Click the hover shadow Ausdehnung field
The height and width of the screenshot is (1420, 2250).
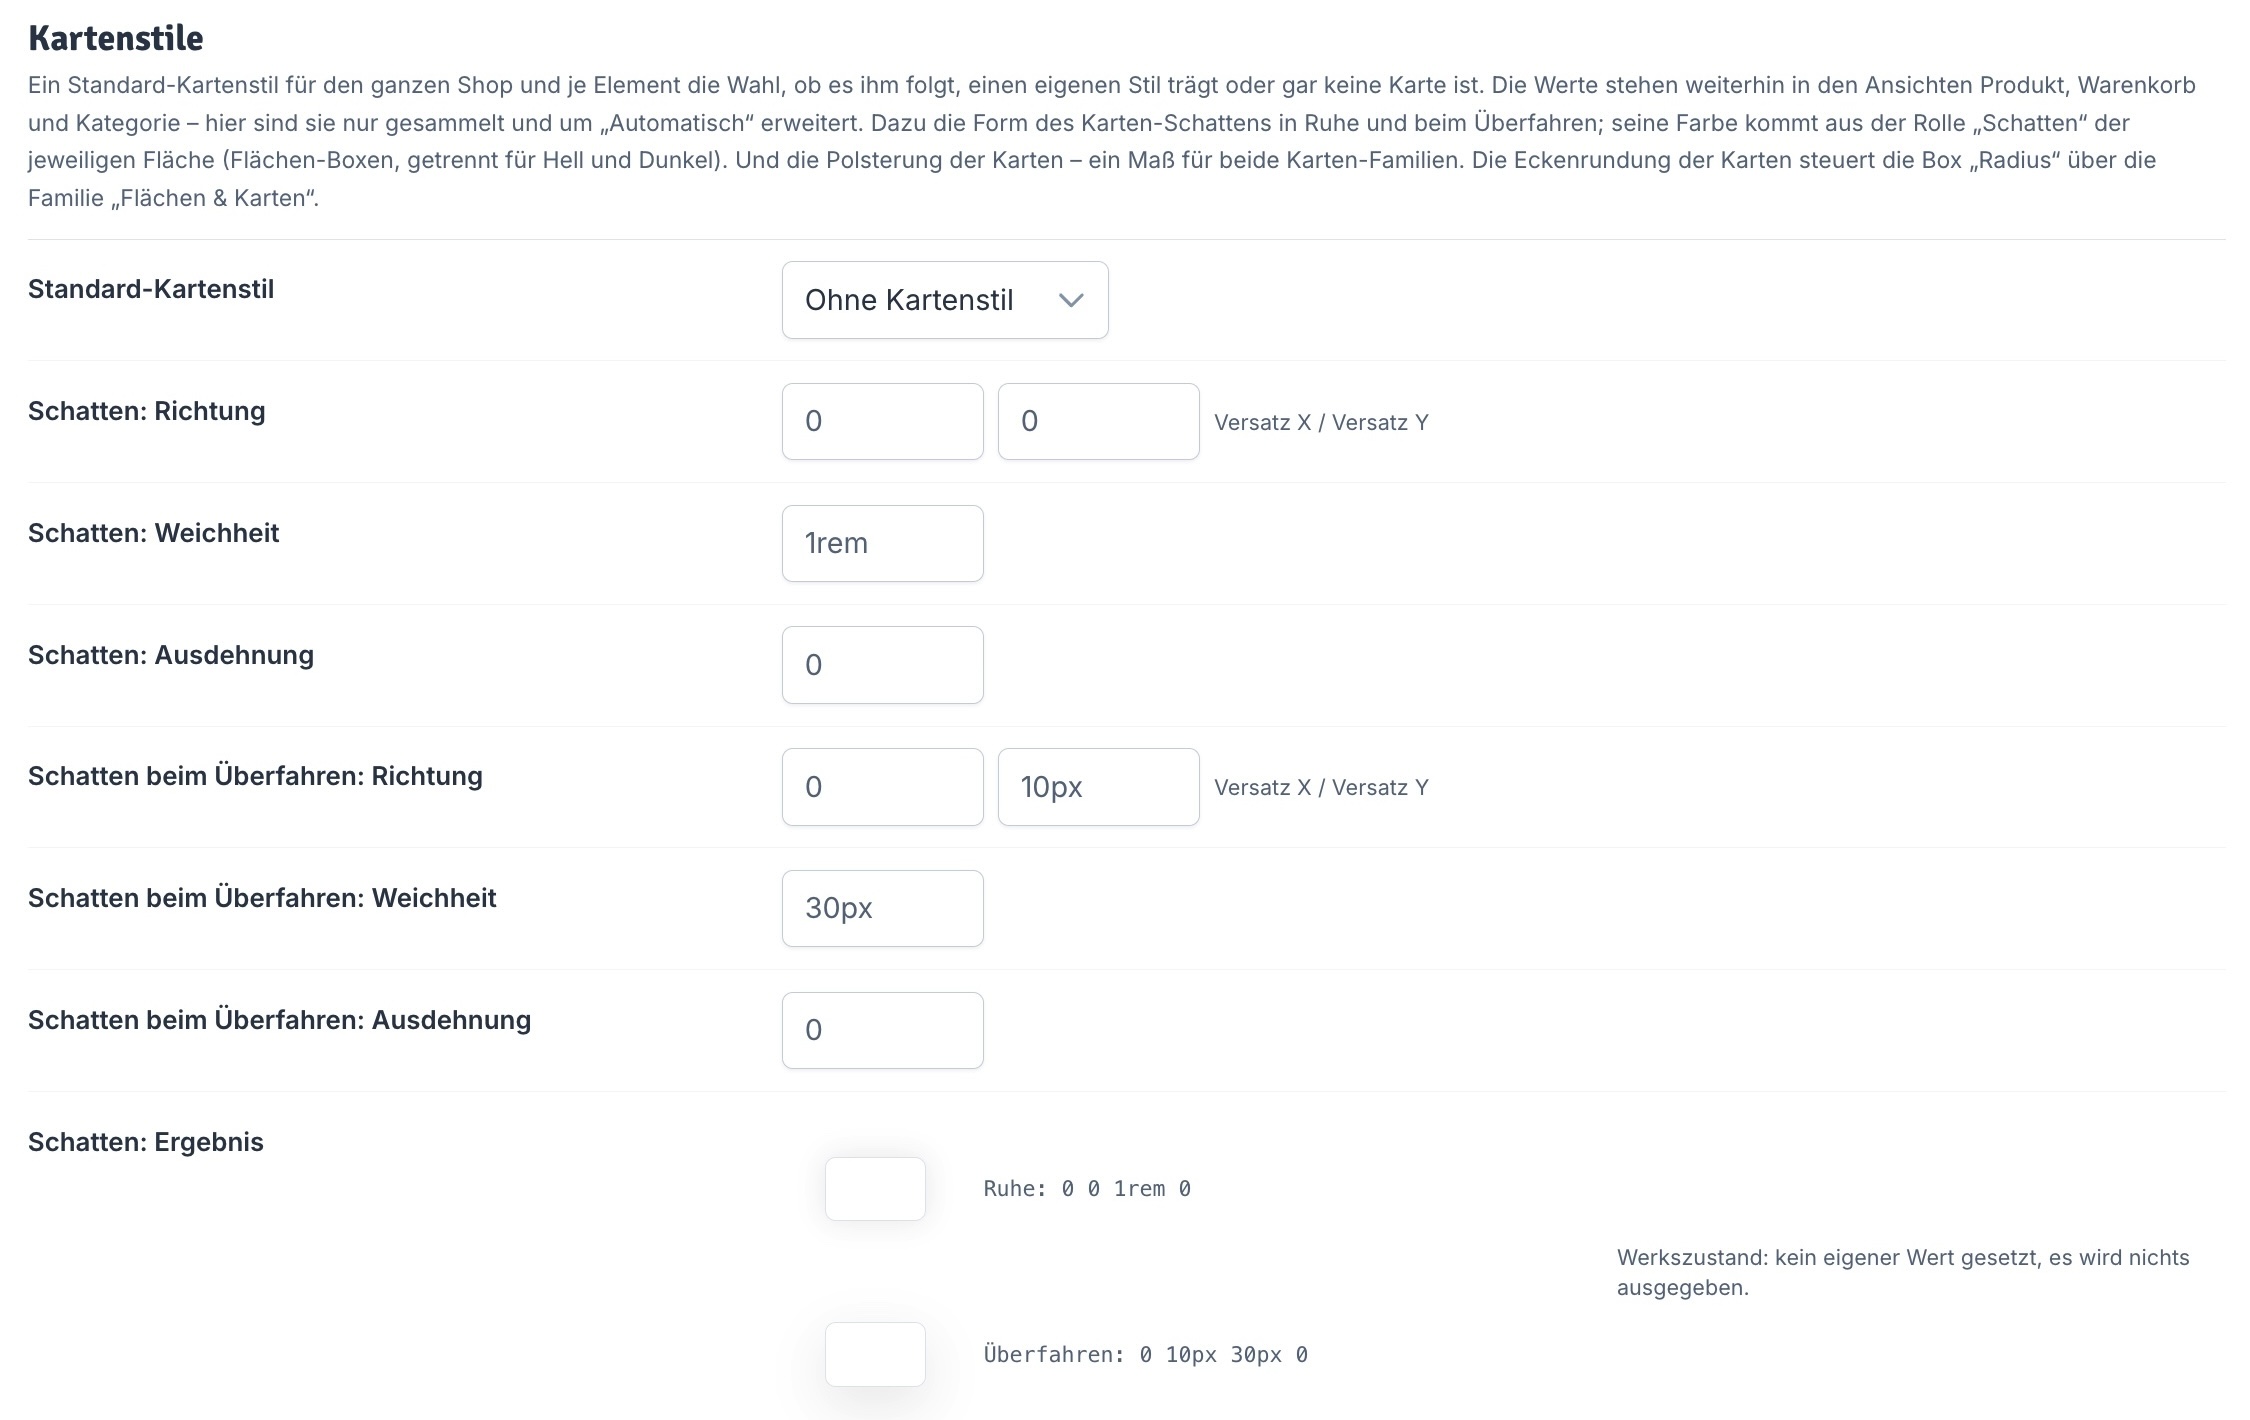(x=882, y=1030)
